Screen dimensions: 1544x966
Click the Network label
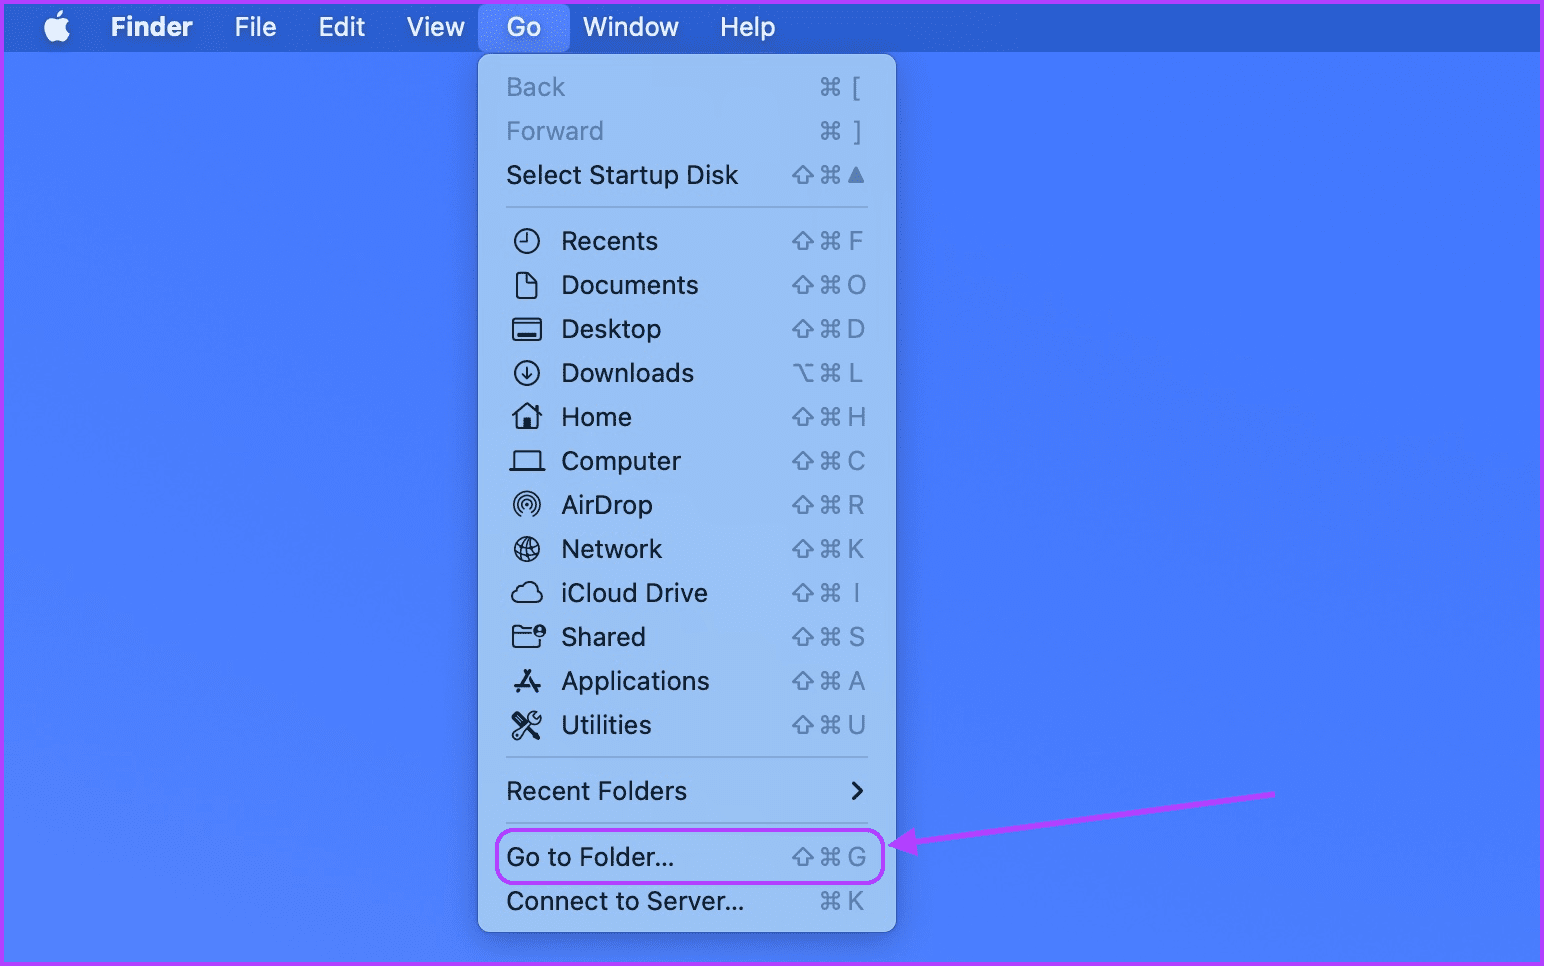point(612,549)
